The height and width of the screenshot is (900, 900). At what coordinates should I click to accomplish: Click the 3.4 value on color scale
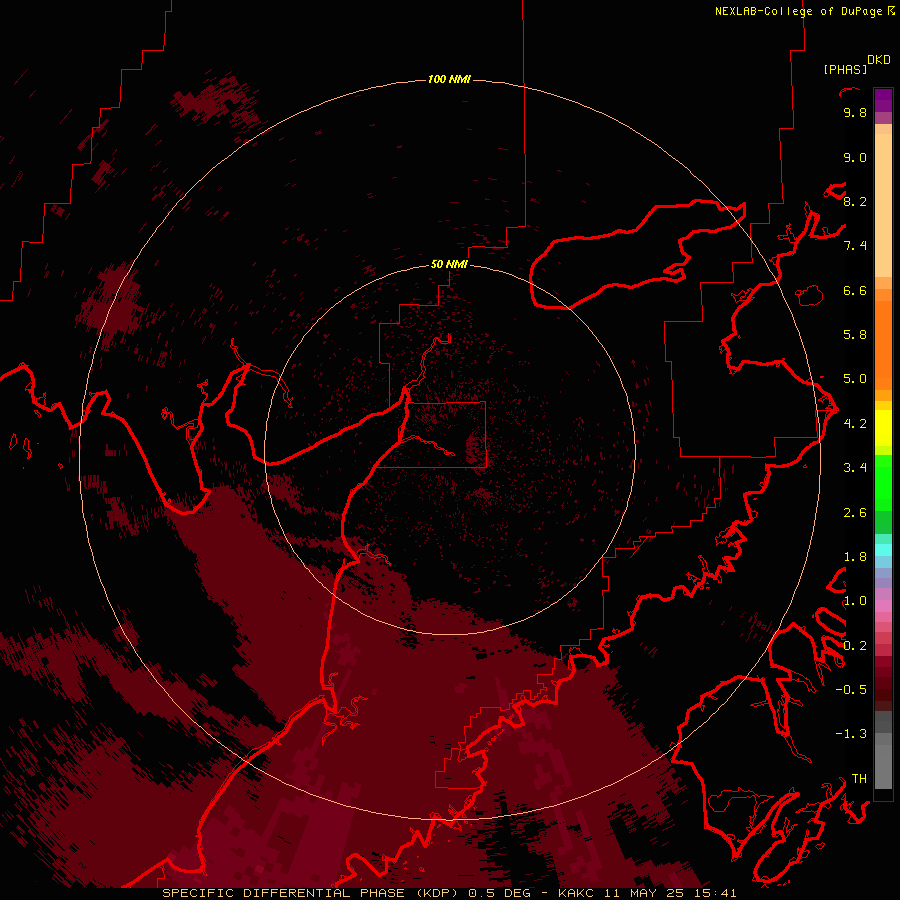click(855, 467)
